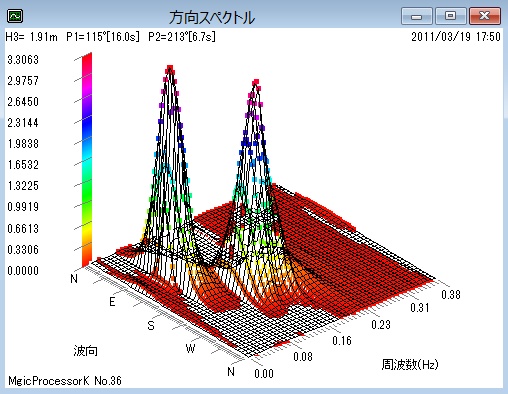Click the 方向スペクトル window title text
The height and width of the screenshot is (394, 508).
pyautogui.click(x=212, y=17)
